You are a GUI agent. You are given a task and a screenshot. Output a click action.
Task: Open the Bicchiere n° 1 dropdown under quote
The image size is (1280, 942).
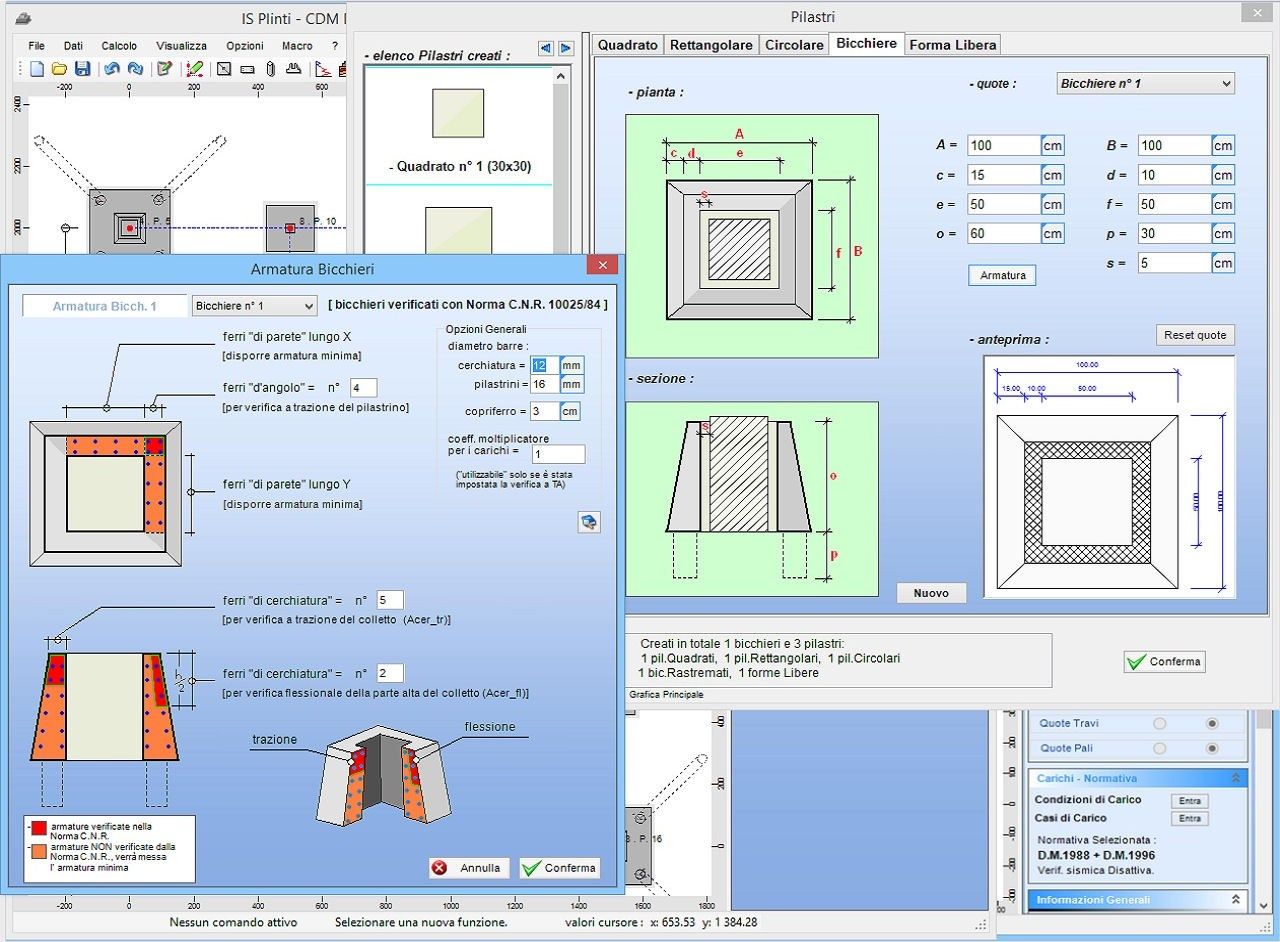pos(1145,84)
